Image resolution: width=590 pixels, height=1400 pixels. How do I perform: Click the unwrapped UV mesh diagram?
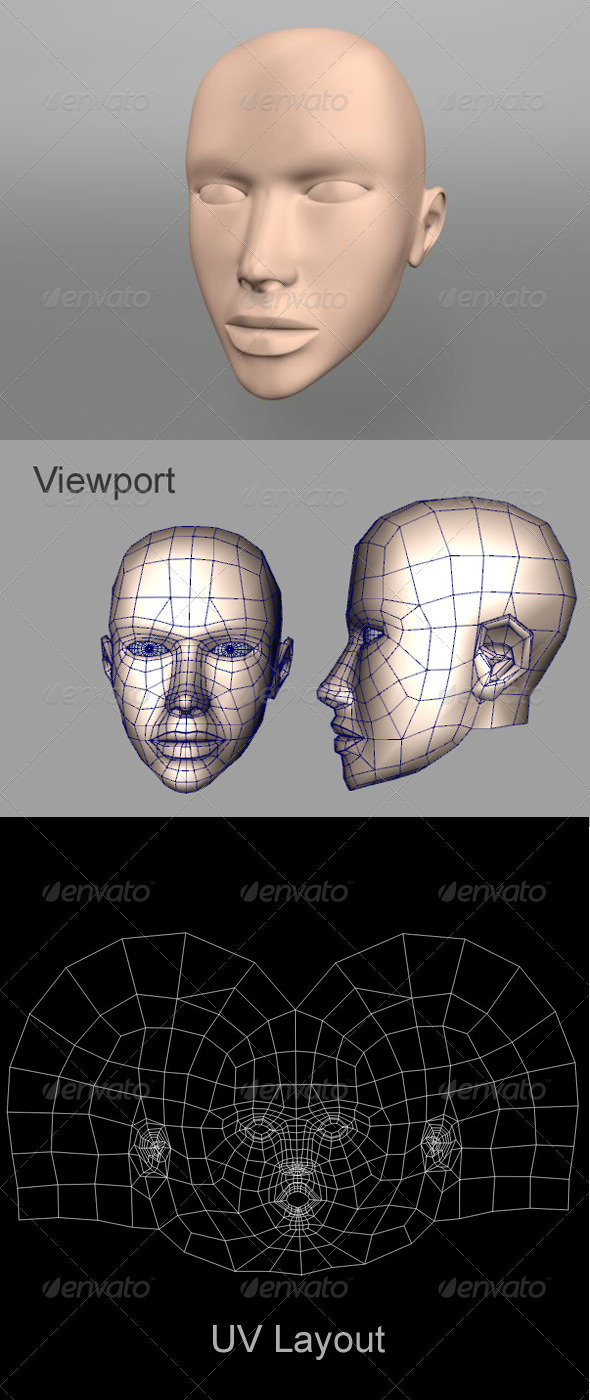(294, 1103)
